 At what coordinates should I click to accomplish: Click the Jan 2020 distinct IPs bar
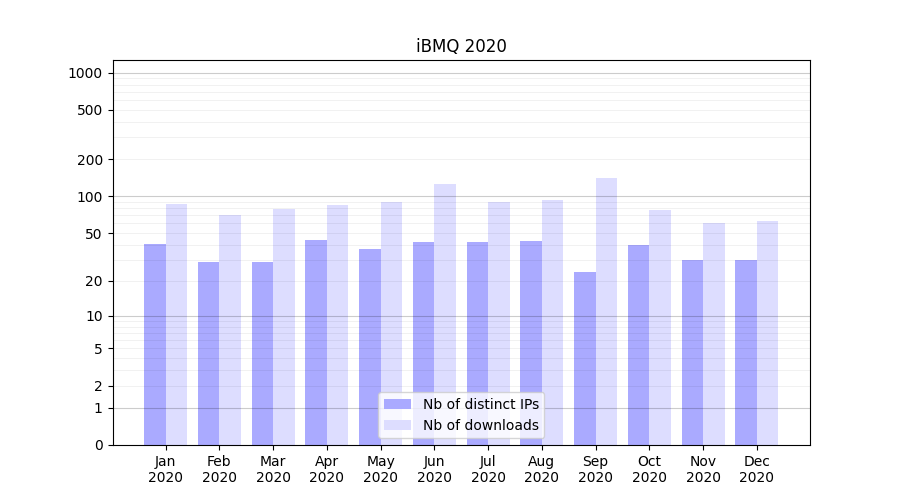pyautogui.click(x=155, y=344)
